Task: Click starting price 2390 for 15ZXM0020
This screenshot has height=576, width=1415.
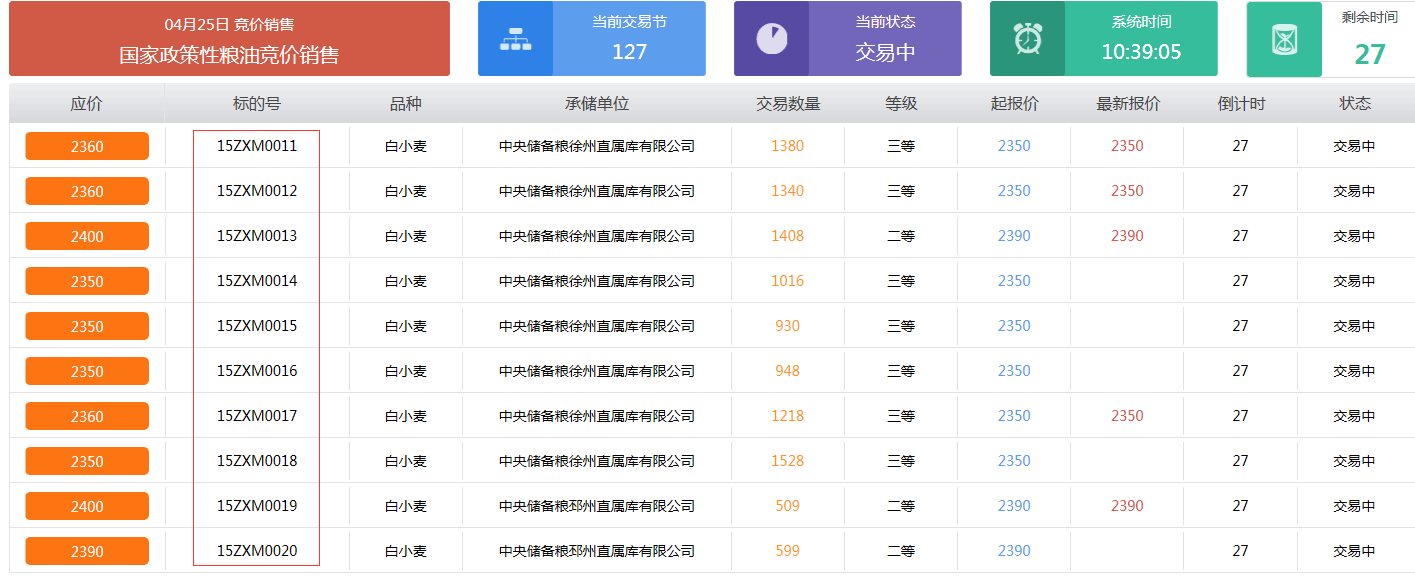Action: [x=1014, y=551]
